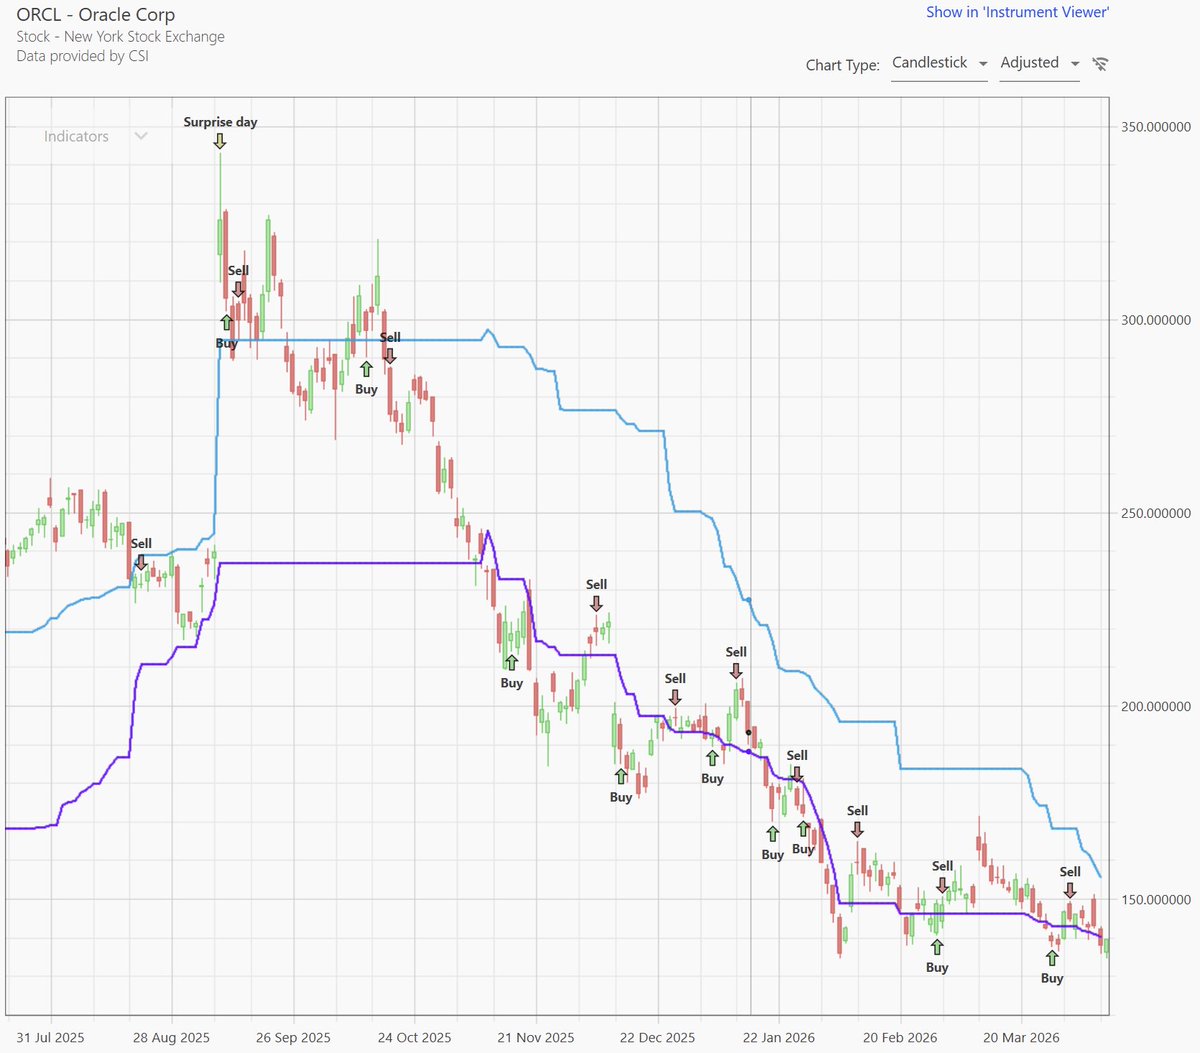Viewport: 1200px width, 1053px height.
Task: Select the late March 2026 Buy arrow
Action: point(1052,958)
